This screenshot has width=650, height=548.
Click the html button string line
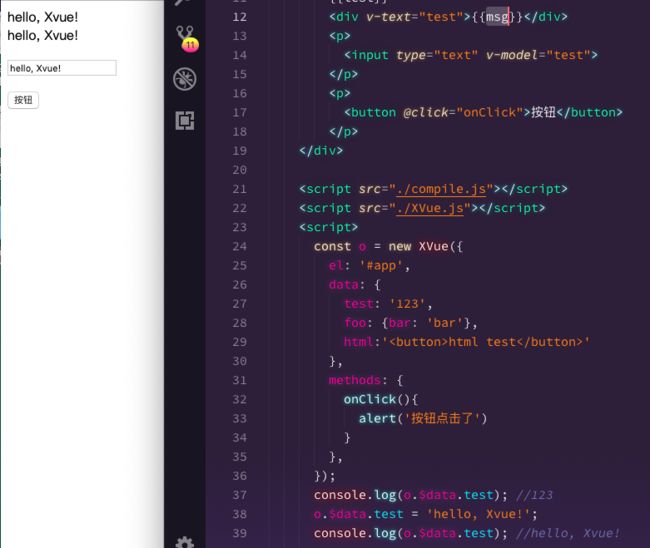467,342
